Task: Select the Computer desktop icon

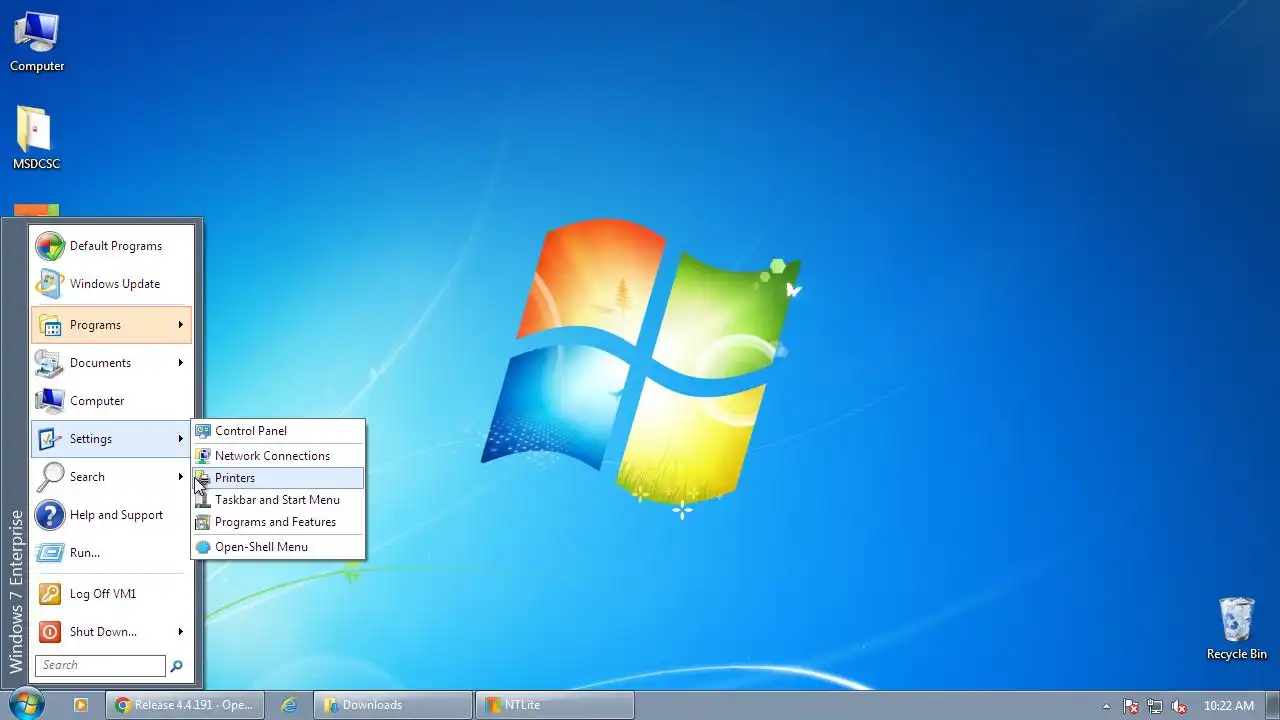Action: (x=37, y=42)
